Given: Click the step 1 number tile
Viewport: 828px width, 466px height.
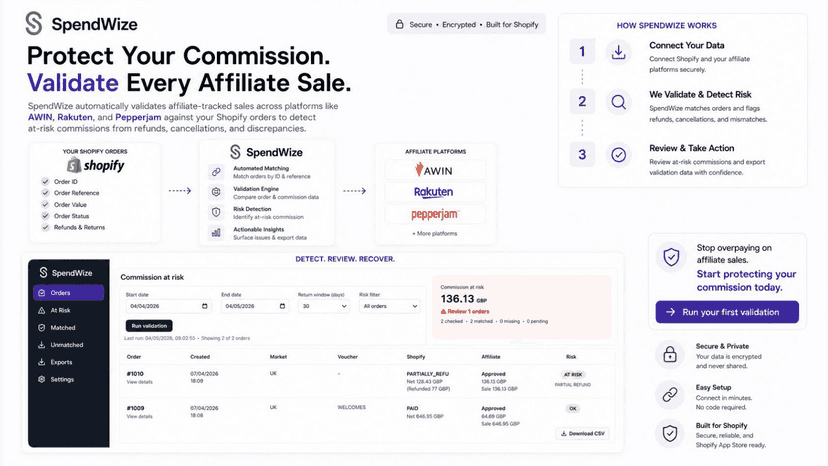Looking at the screenshot, I should [x=582, y=52].
